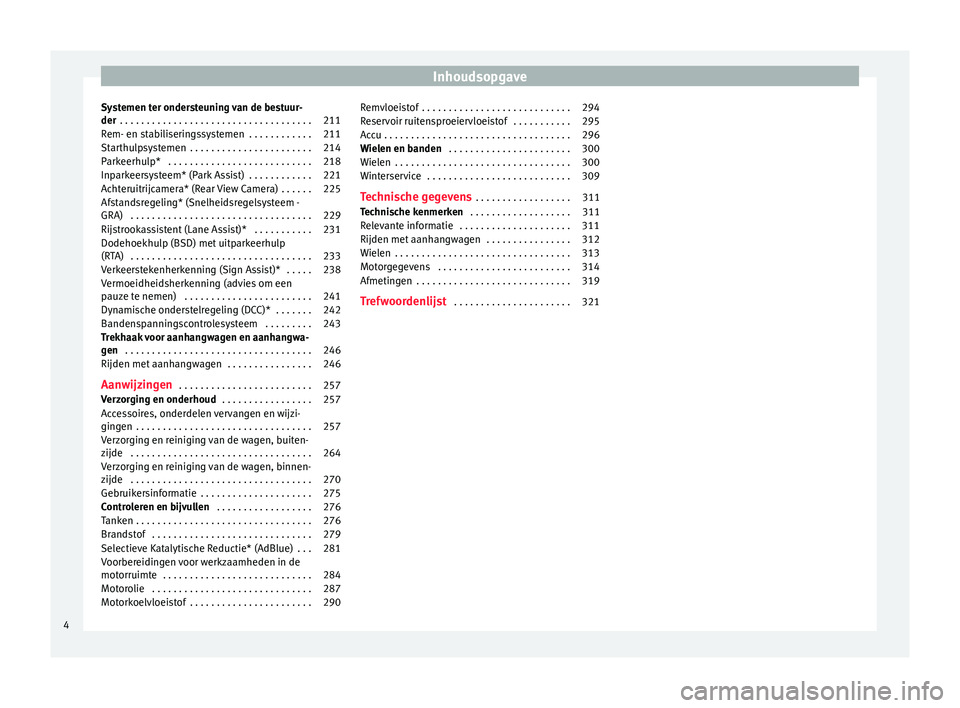Click the red Aanwijzingen chapter heading
The height and width of the screenshot is (708, 960).
[136, 385]
